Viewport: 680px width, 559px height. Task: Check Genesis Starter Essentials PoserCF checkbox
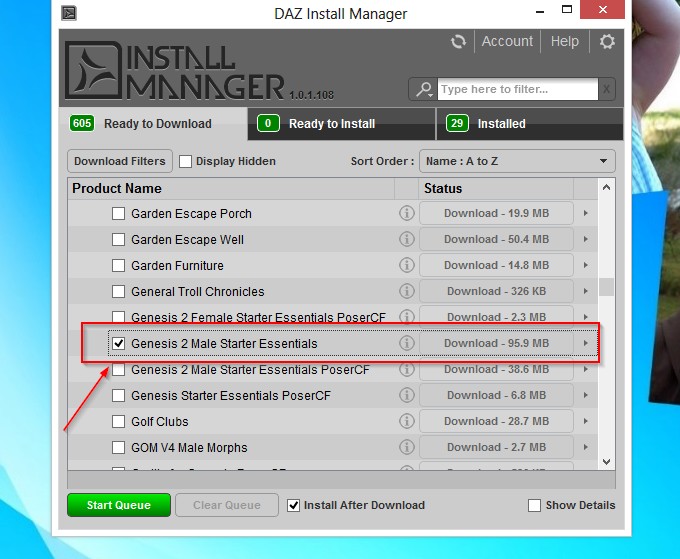pyautogui.click(x=118, y=396)
